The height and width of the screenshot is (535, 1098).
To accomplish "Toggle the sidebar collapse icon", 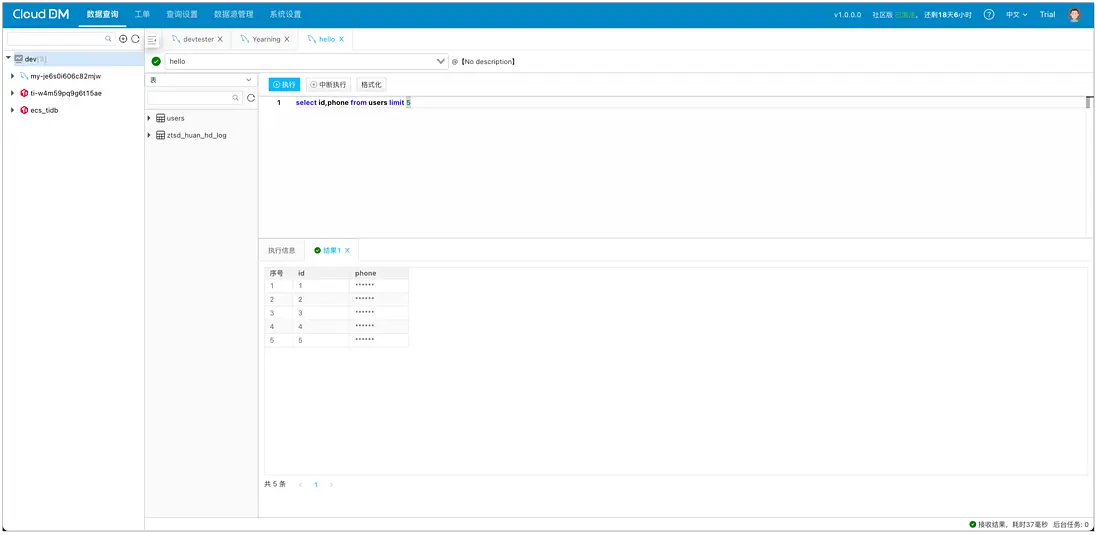I will click(152, 41).
